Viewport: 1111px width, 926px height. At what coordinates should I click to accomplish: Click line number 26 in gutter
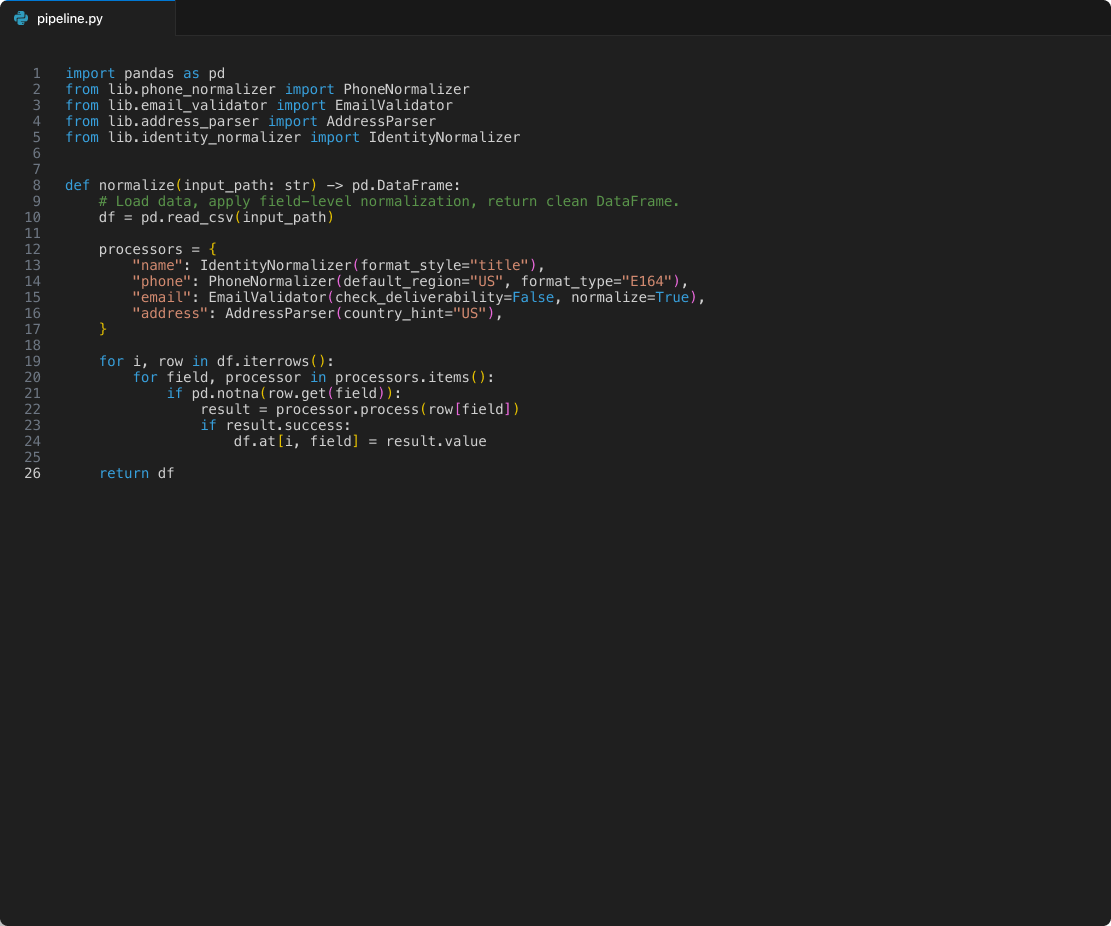click(x=33, y=473)
